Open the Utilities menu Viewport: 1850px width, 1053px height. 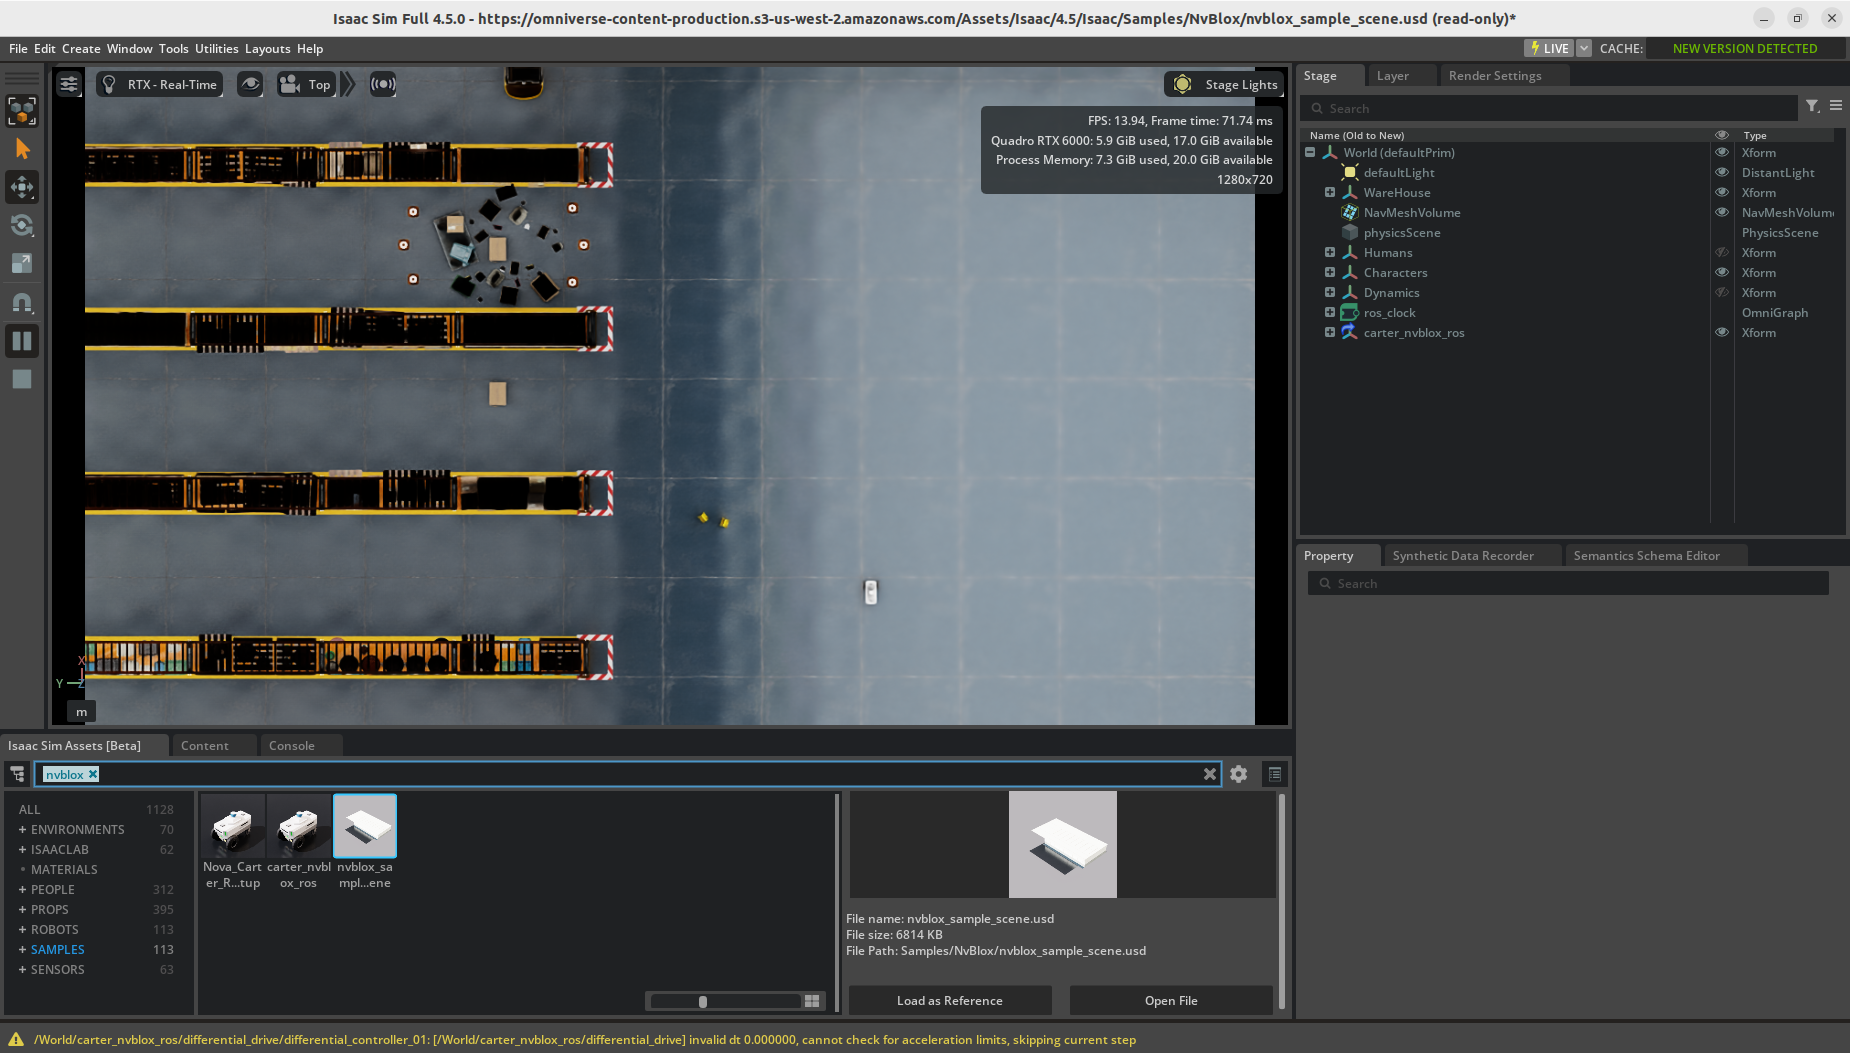[x=216, y=49]
